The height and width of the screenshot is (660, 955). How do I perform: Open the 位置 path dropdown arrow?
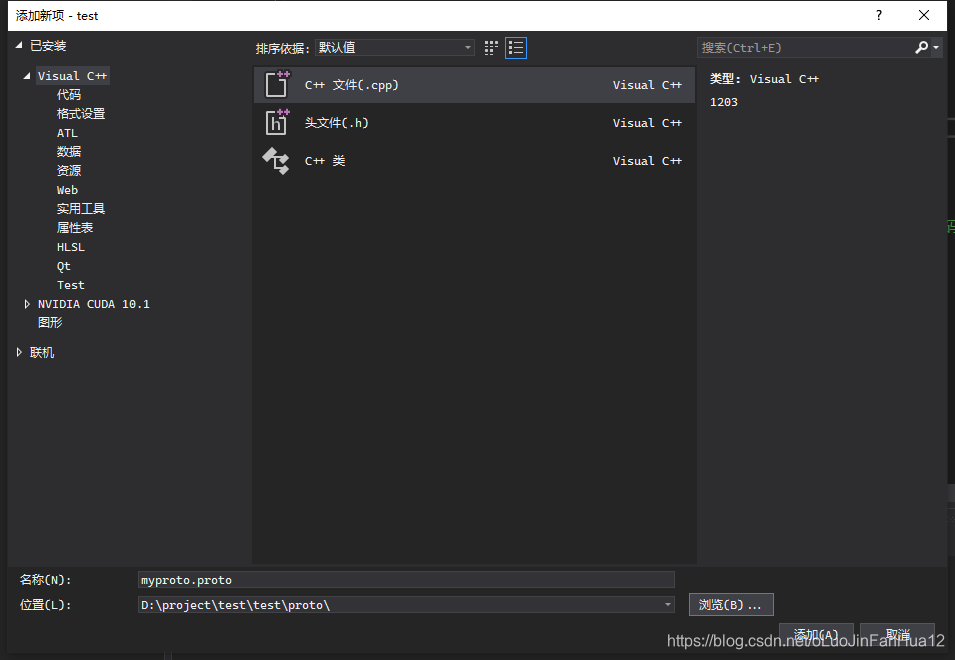pyautogui.click(x=668, y=605)
